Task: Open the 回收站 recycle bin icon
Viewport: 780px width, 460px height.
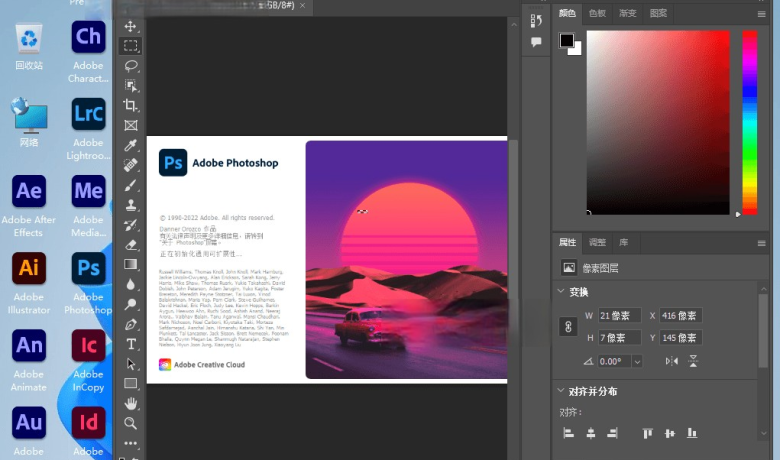Action: (x=29, y=46)
